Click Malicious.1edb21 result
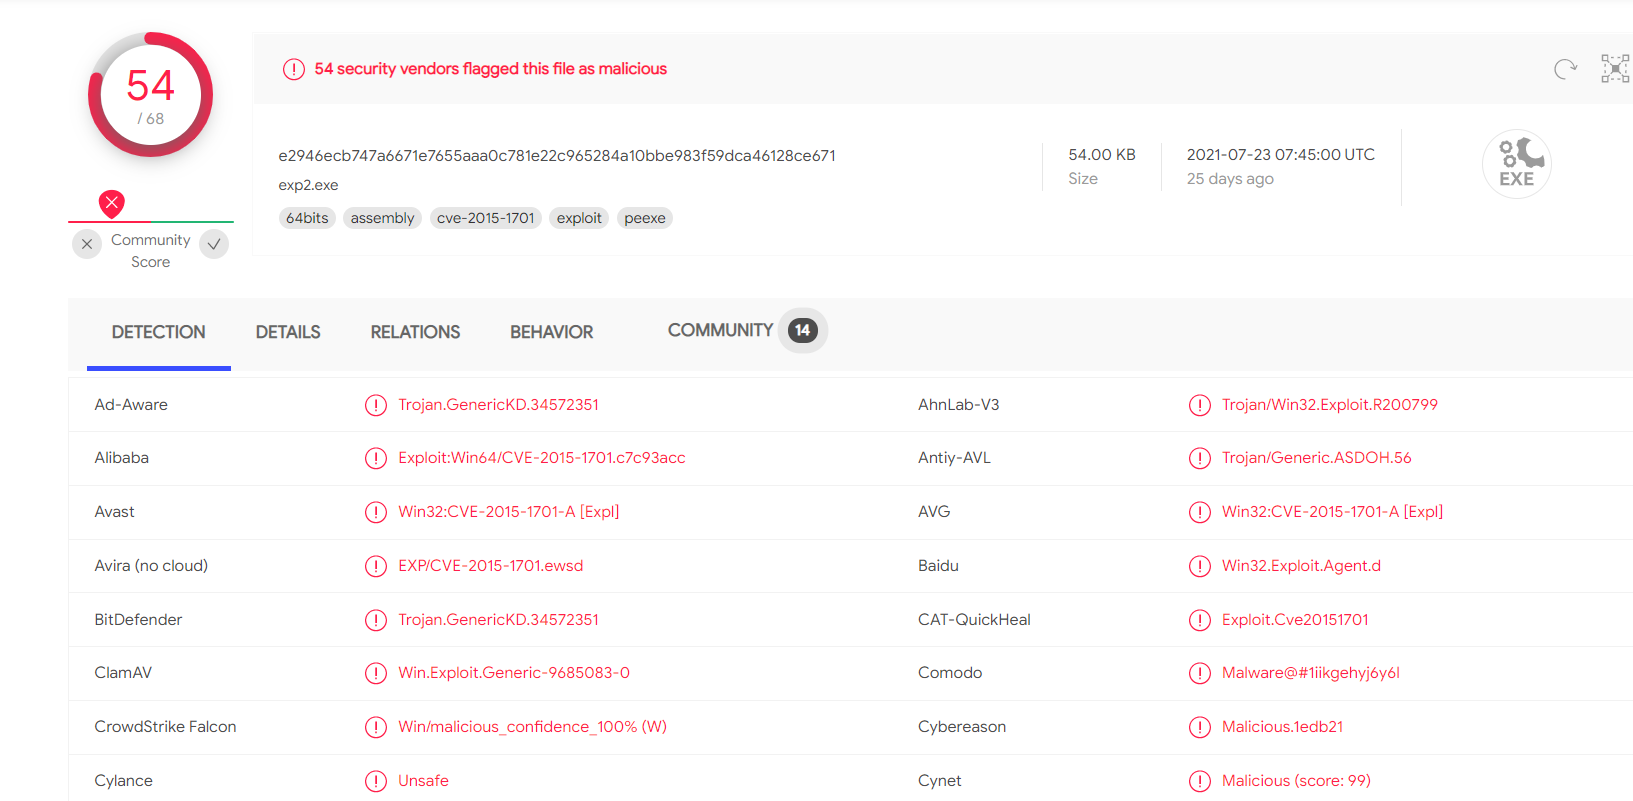1633x801 pixels. [x=1283, y=727]
